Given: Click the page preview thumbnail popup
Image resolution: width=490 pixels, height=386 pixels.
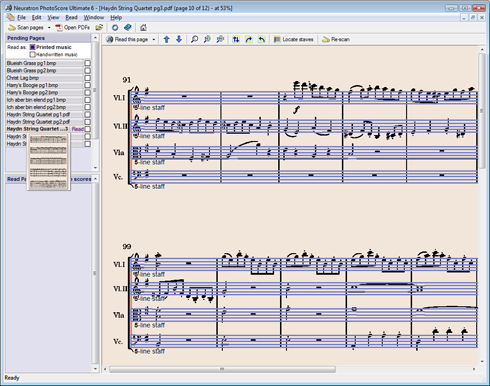Looking at the screenshot, I should (49, 162).
